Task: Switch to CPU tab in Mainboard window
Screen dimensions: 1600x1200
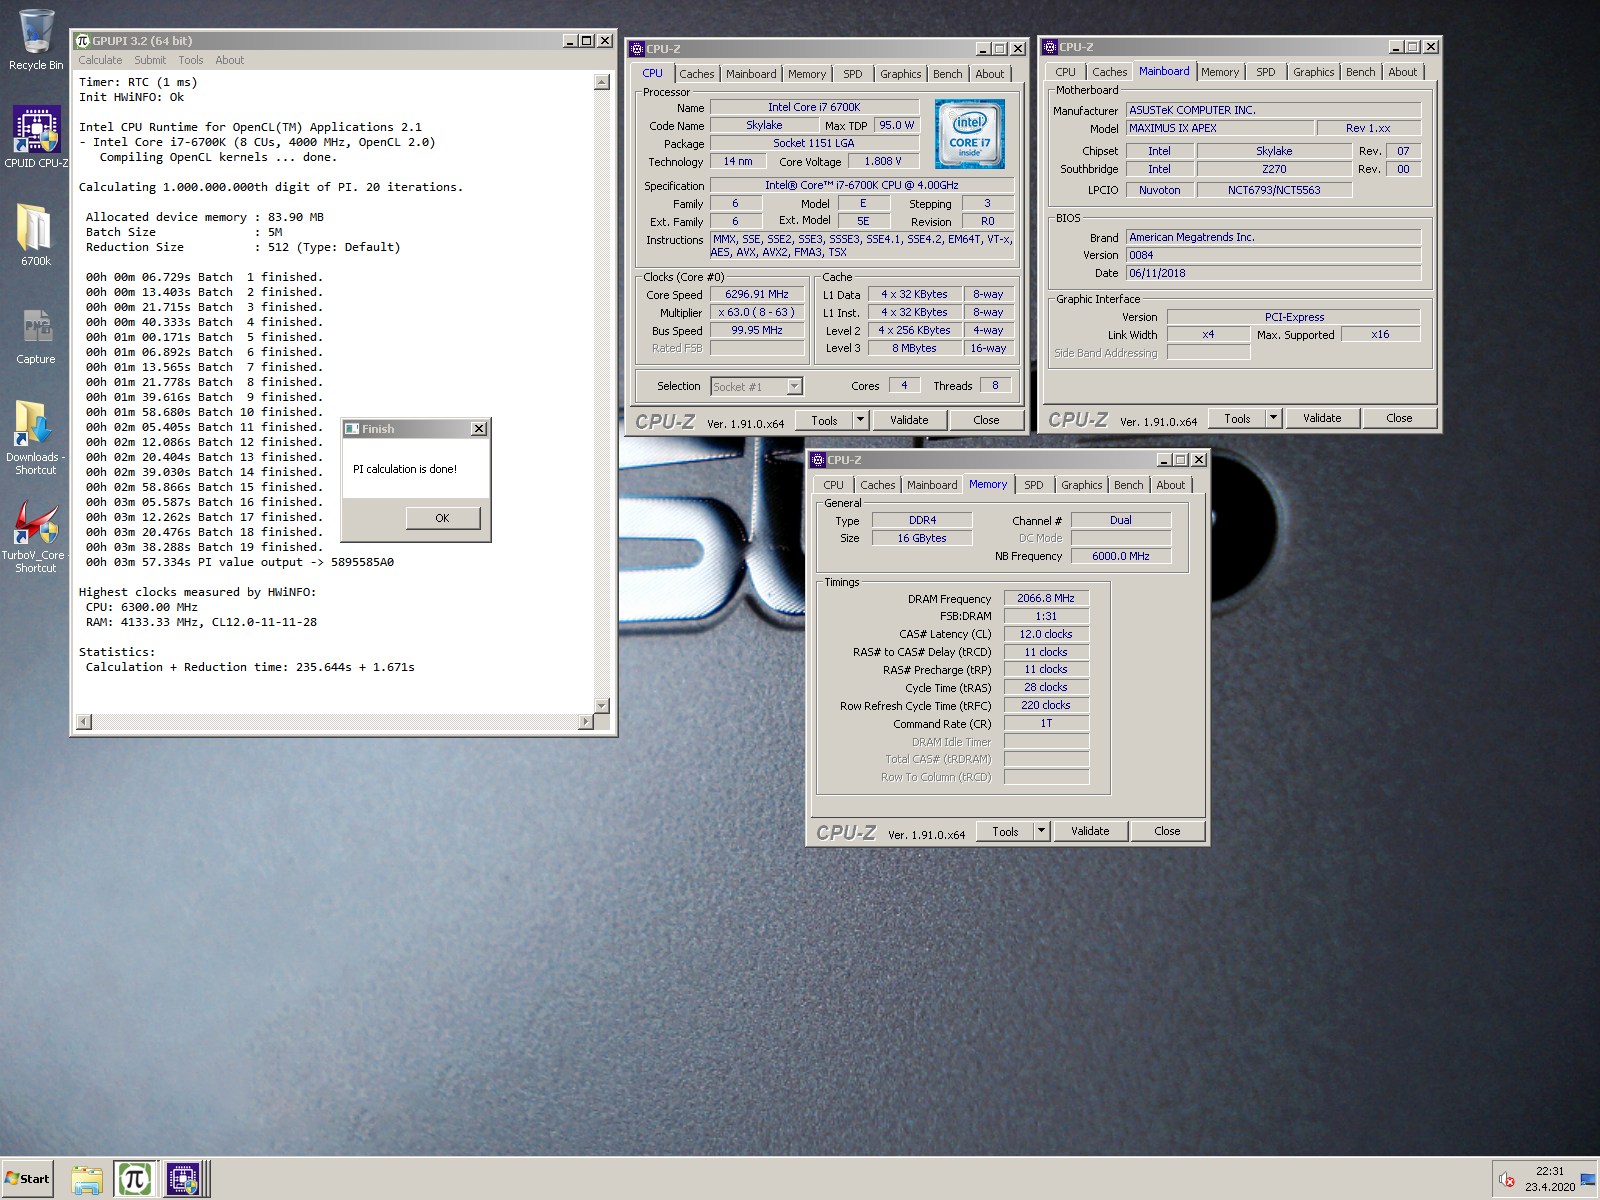Action: pos(1066,72)
